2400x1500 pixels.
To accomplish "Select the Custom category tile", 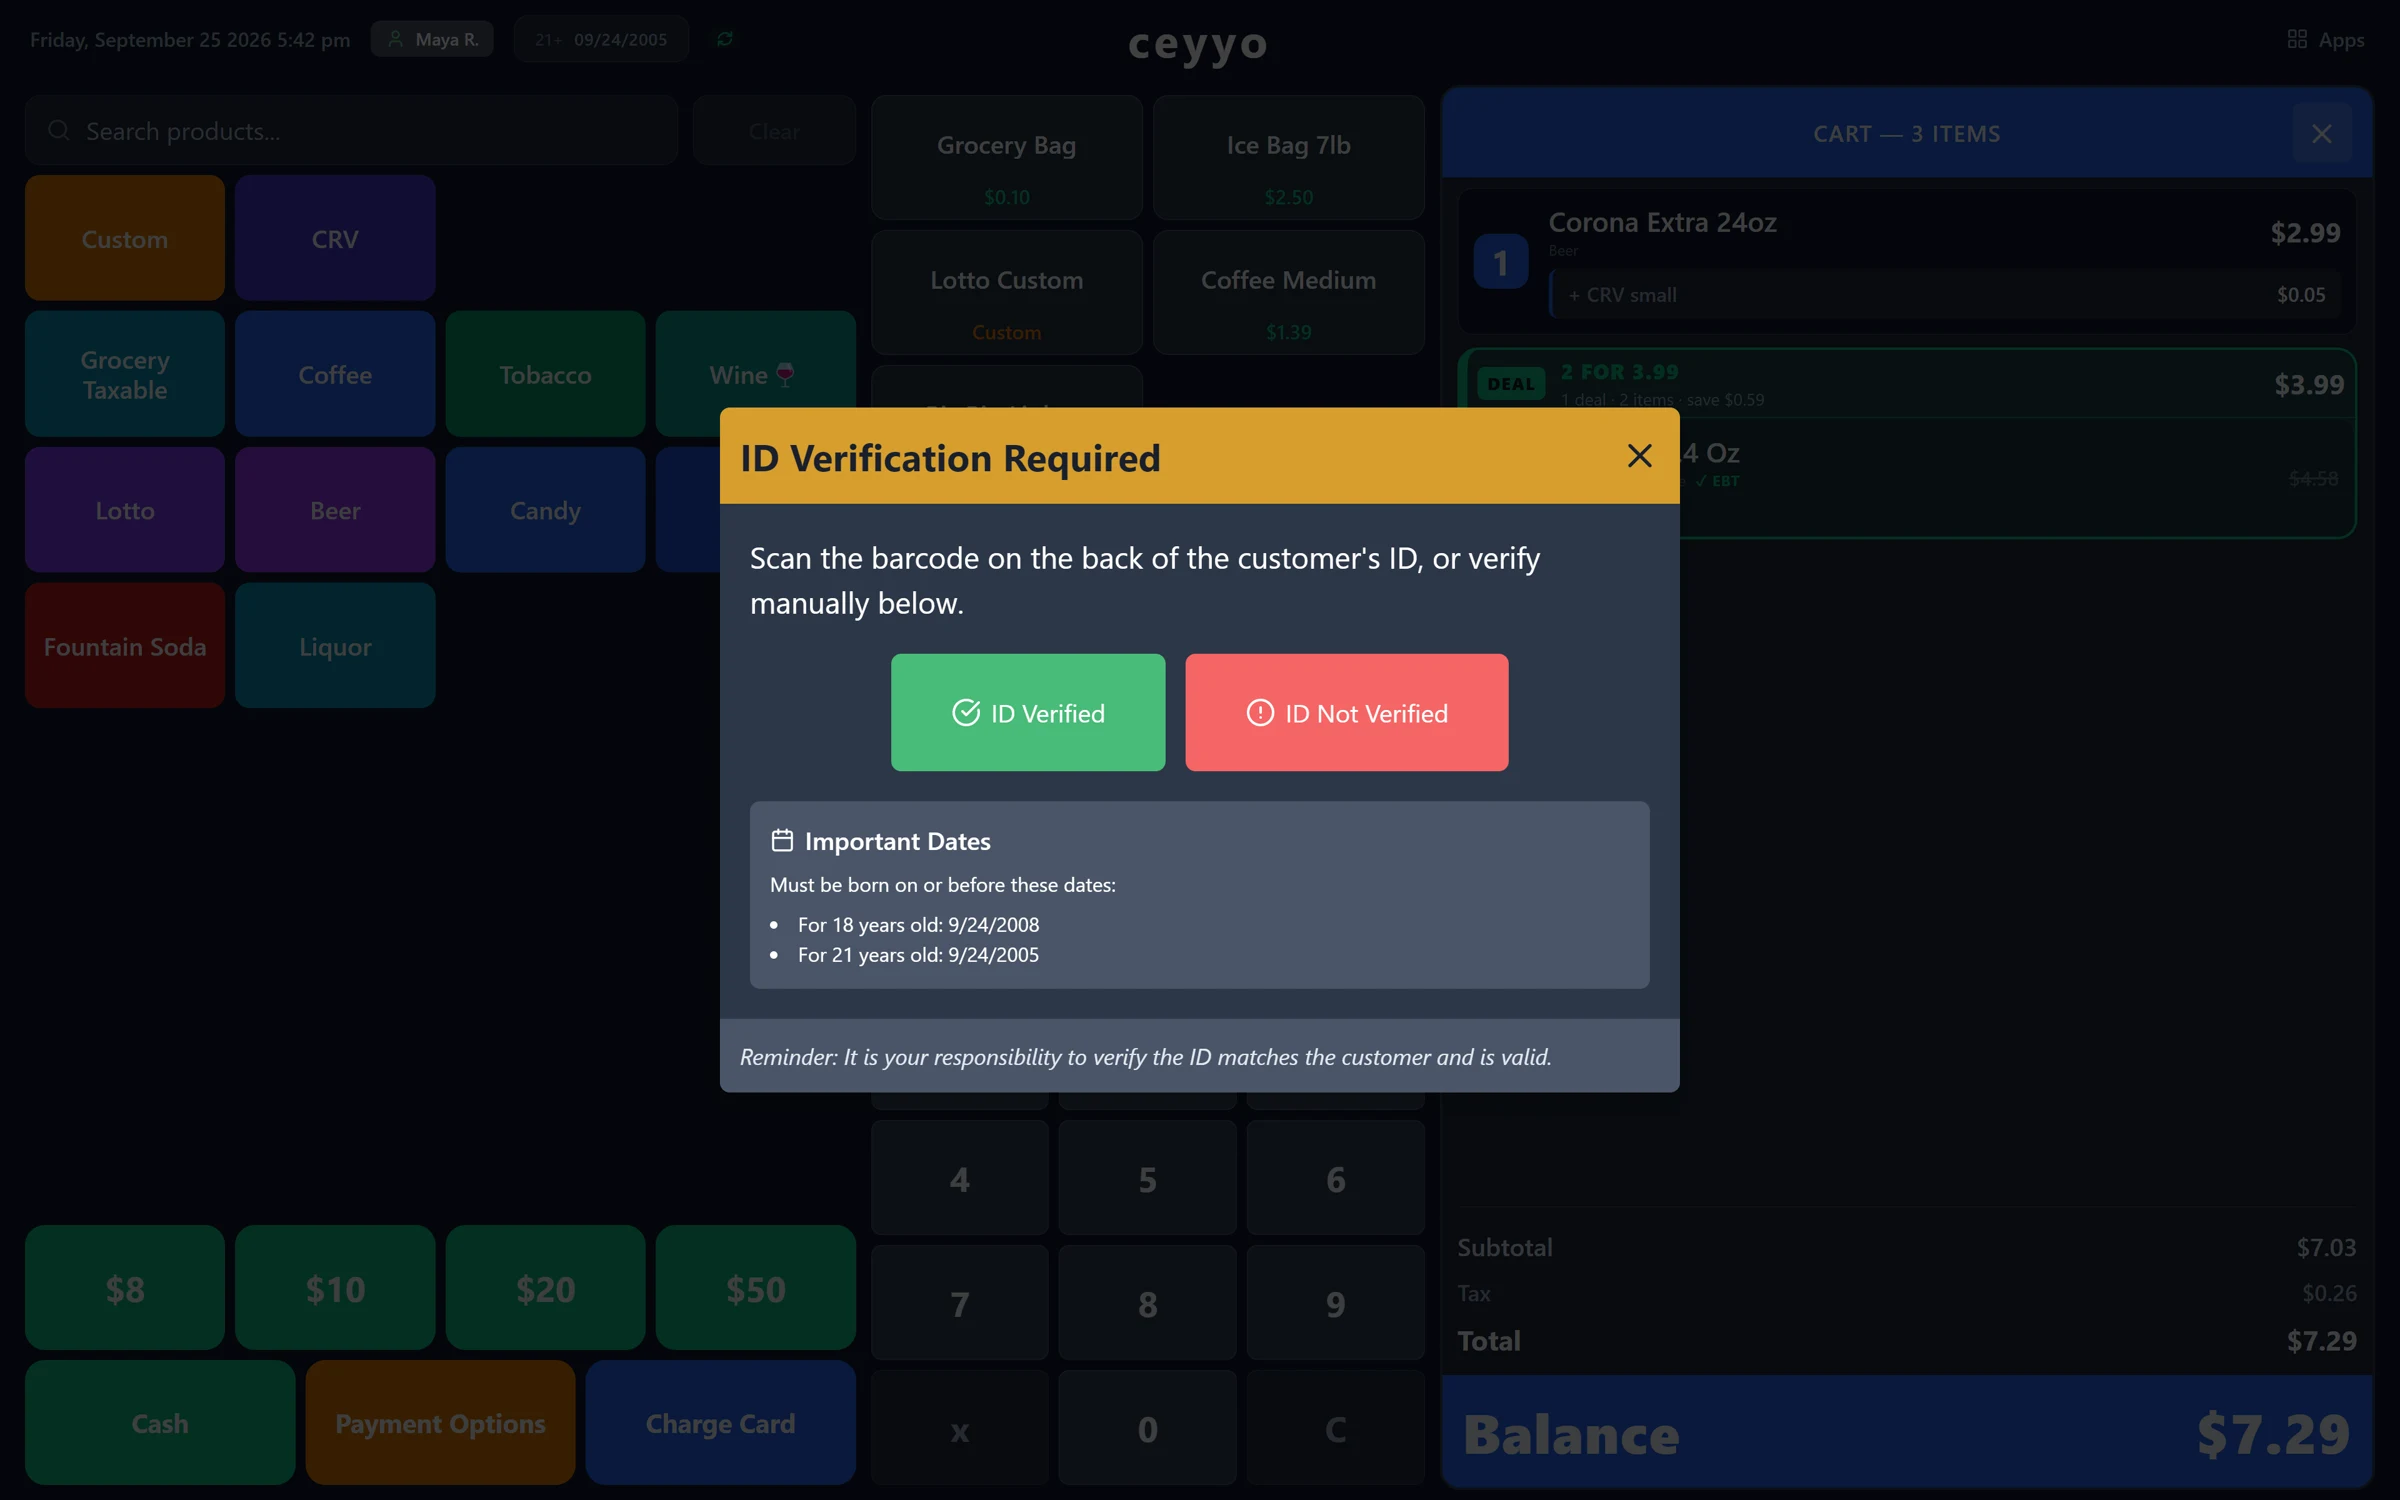I will [125, 238].
